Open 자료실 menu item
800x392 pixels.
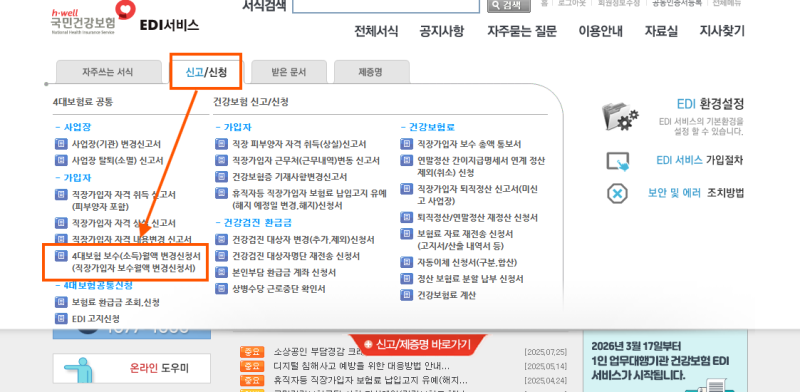661,31
